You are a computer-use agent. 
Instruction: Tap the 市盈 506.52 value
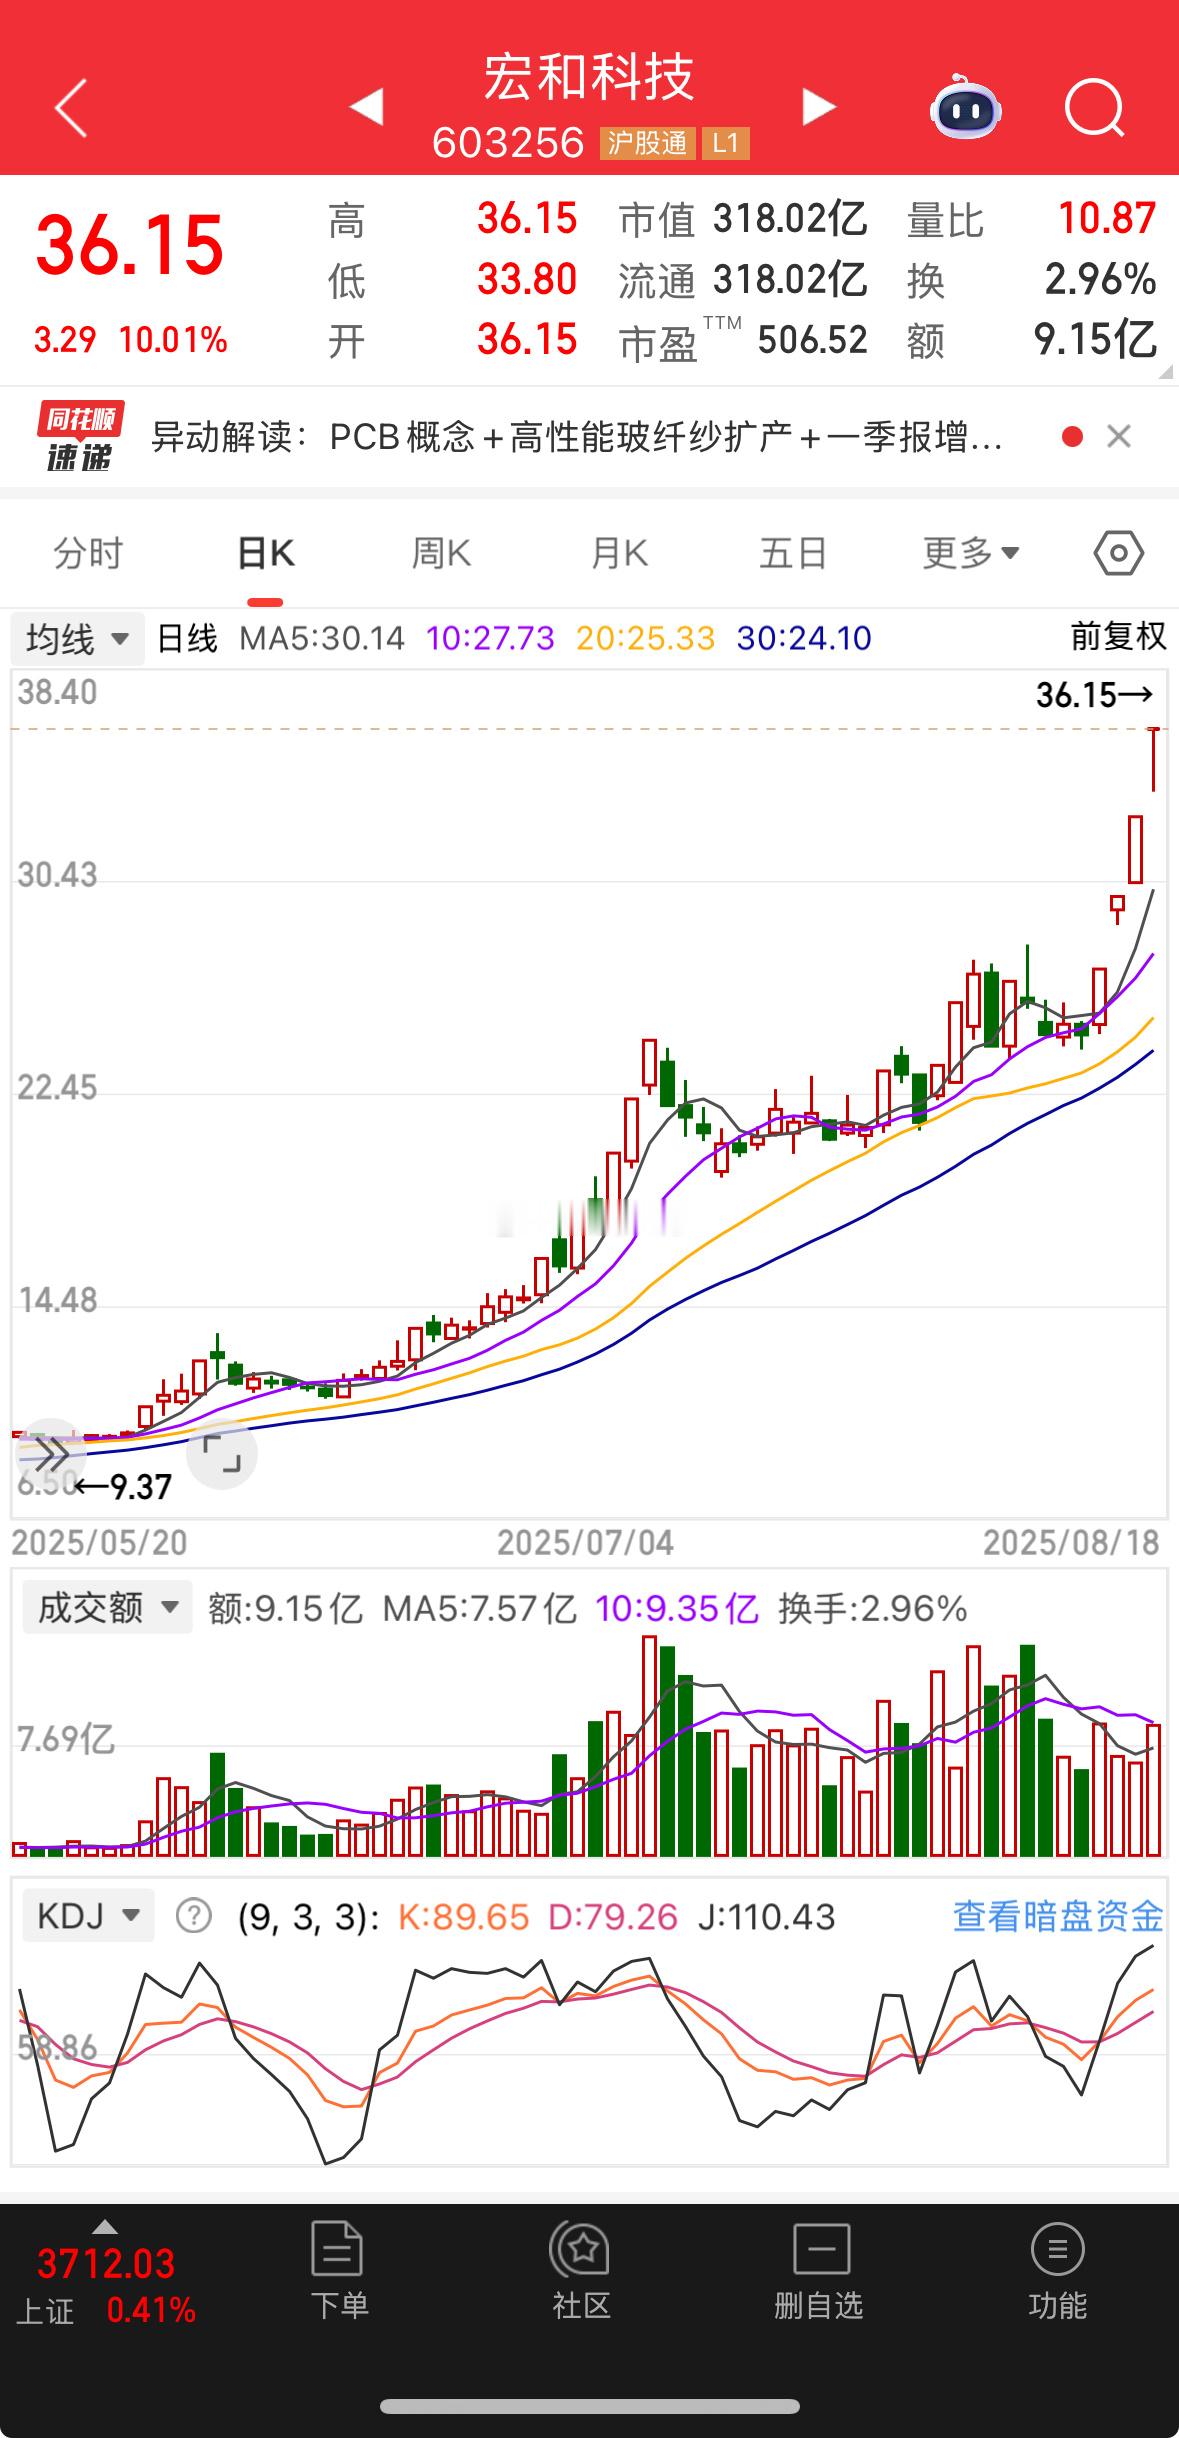812,340
